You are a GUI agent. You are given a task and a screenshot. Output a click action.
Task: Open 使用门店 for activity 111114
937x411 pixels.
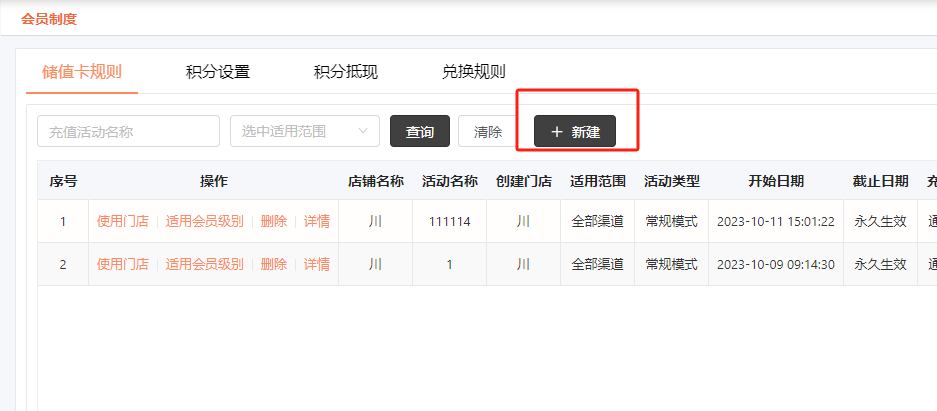coord(123,222)
